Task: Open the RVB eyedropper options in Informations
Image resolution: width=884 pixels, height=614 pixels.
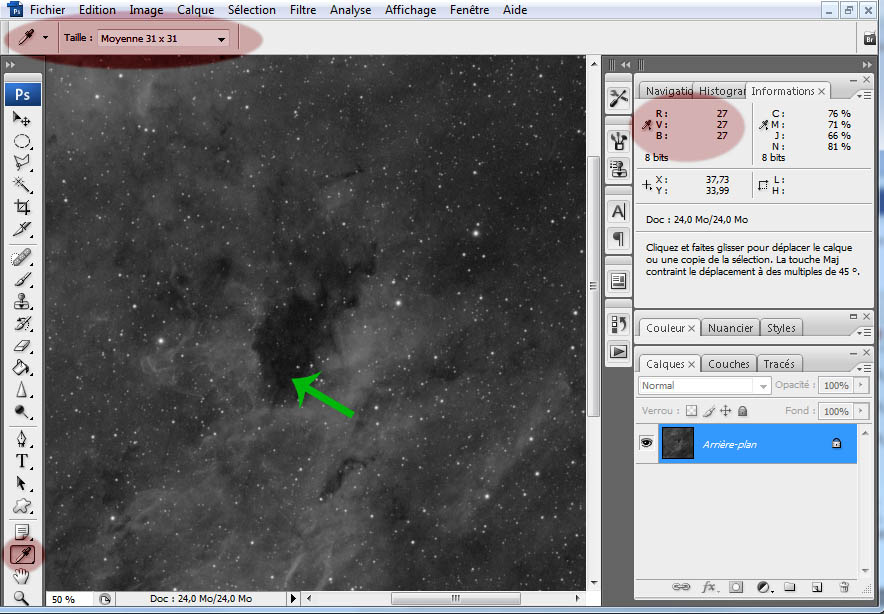Action: click(x=647, y=125)
